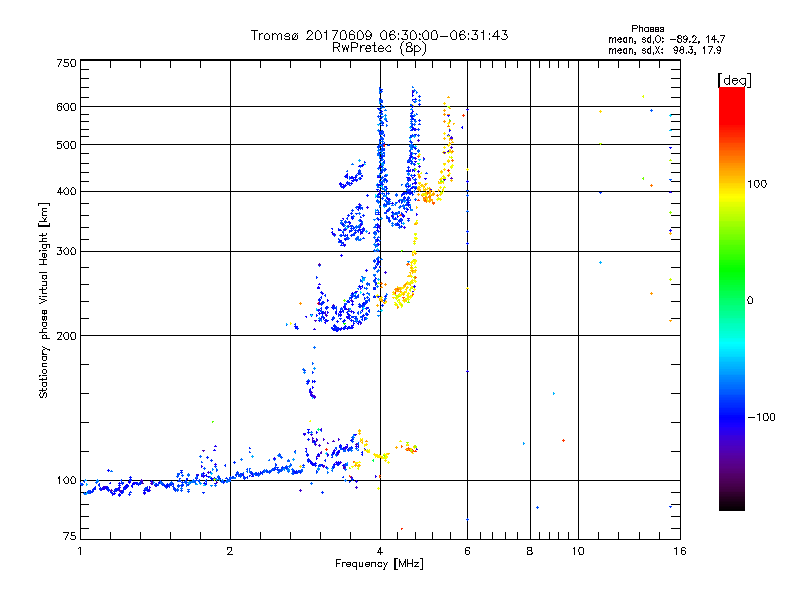This screenshot has height=600, width=800.
Task: Click the 16 tick label on the frequency axis
Action: (678, 552)
